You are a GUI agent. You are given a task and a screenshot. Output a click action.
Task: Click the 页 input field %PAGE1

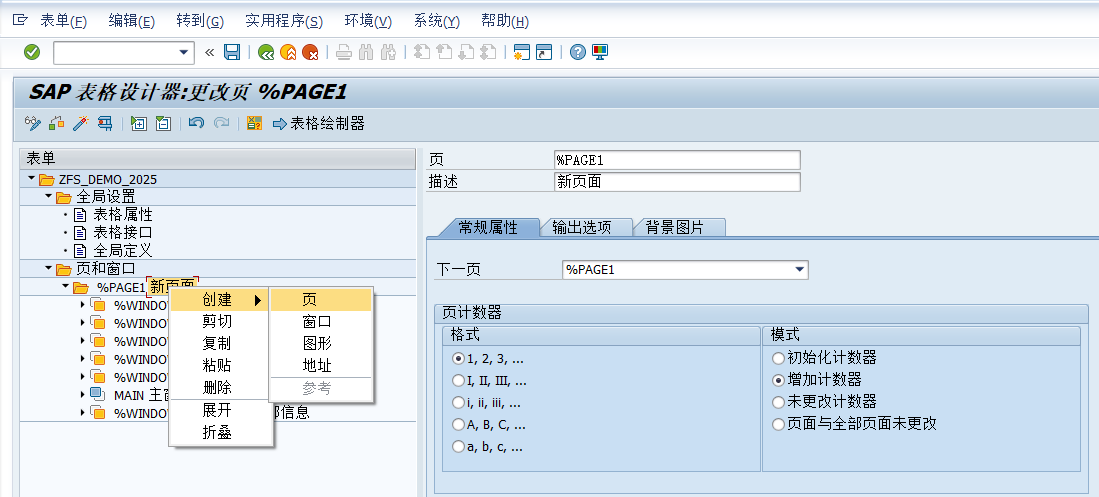coord(676,160)
